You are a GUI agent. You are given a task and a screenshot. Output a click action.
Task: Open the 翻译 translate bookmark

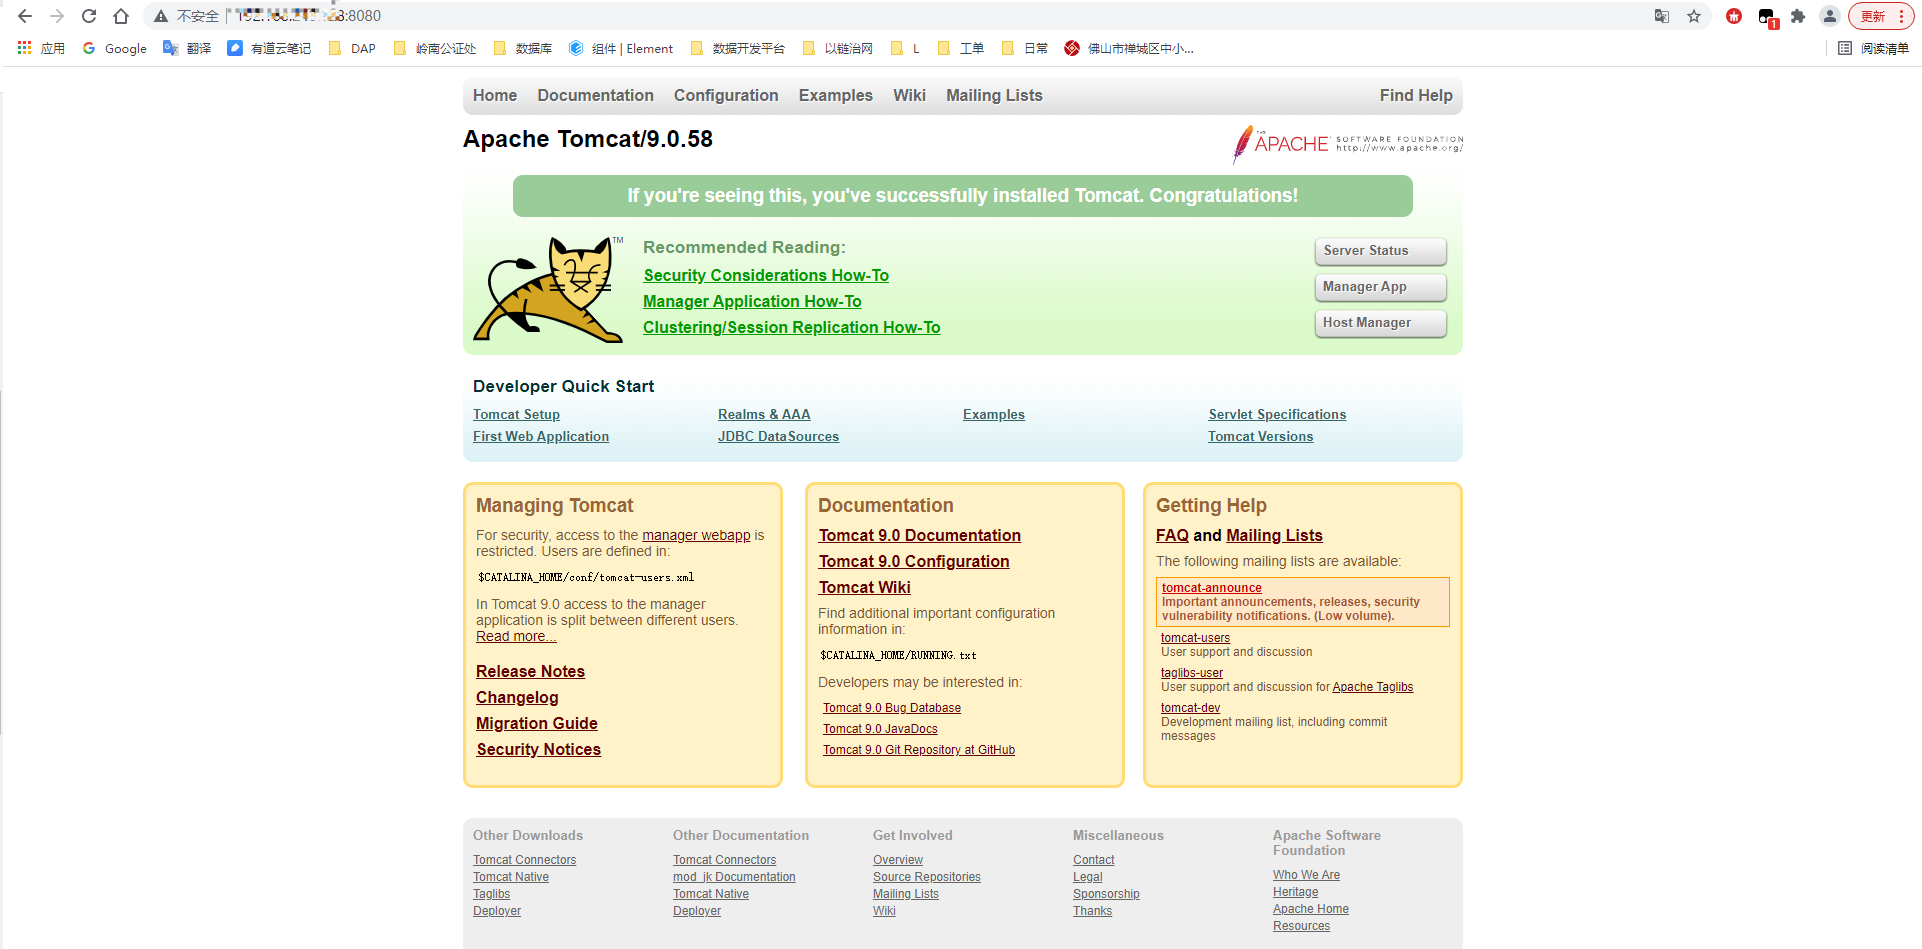click(x=187, y=48)
